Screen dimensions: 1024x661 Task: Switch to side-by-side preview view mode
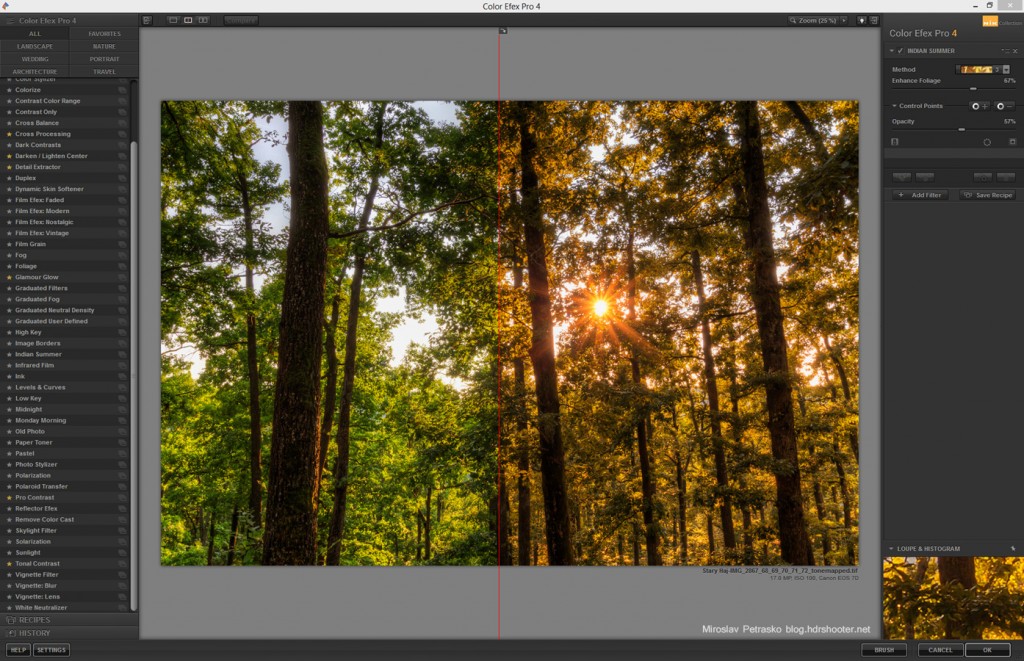click(x=203, y=20)
